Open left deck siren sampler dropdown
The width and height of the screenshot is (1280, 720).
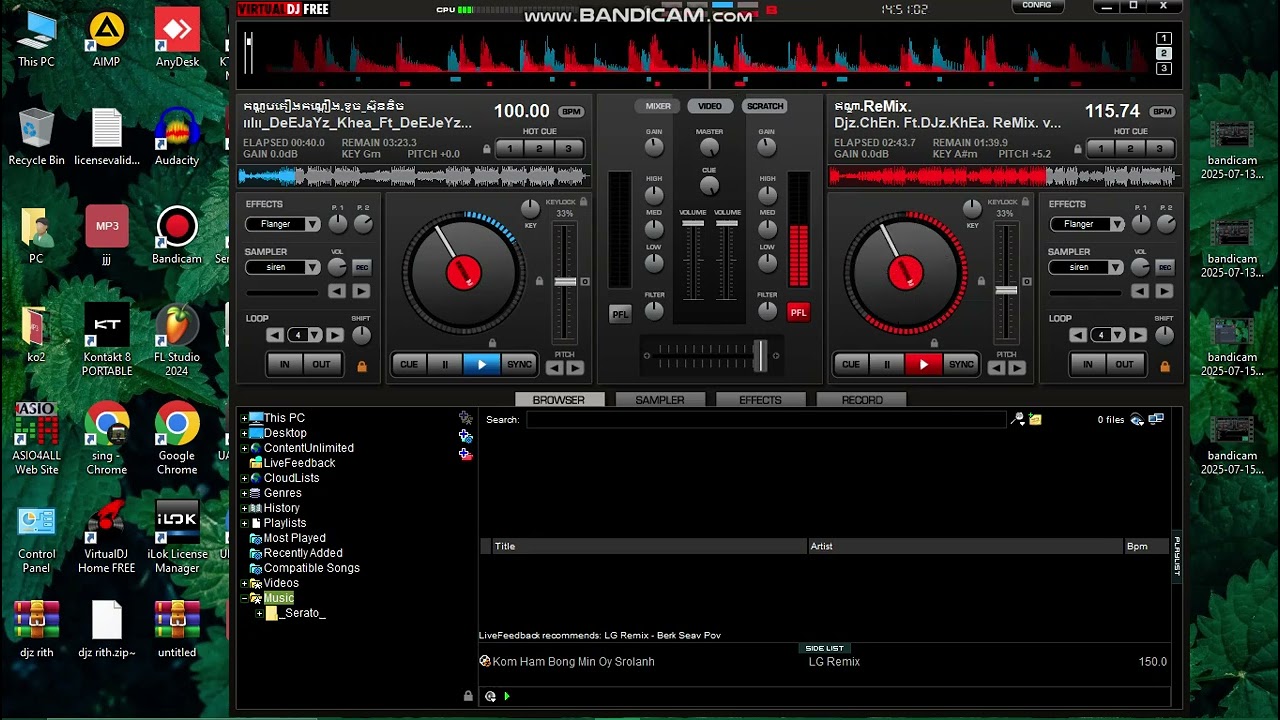[x=283, y=267]
